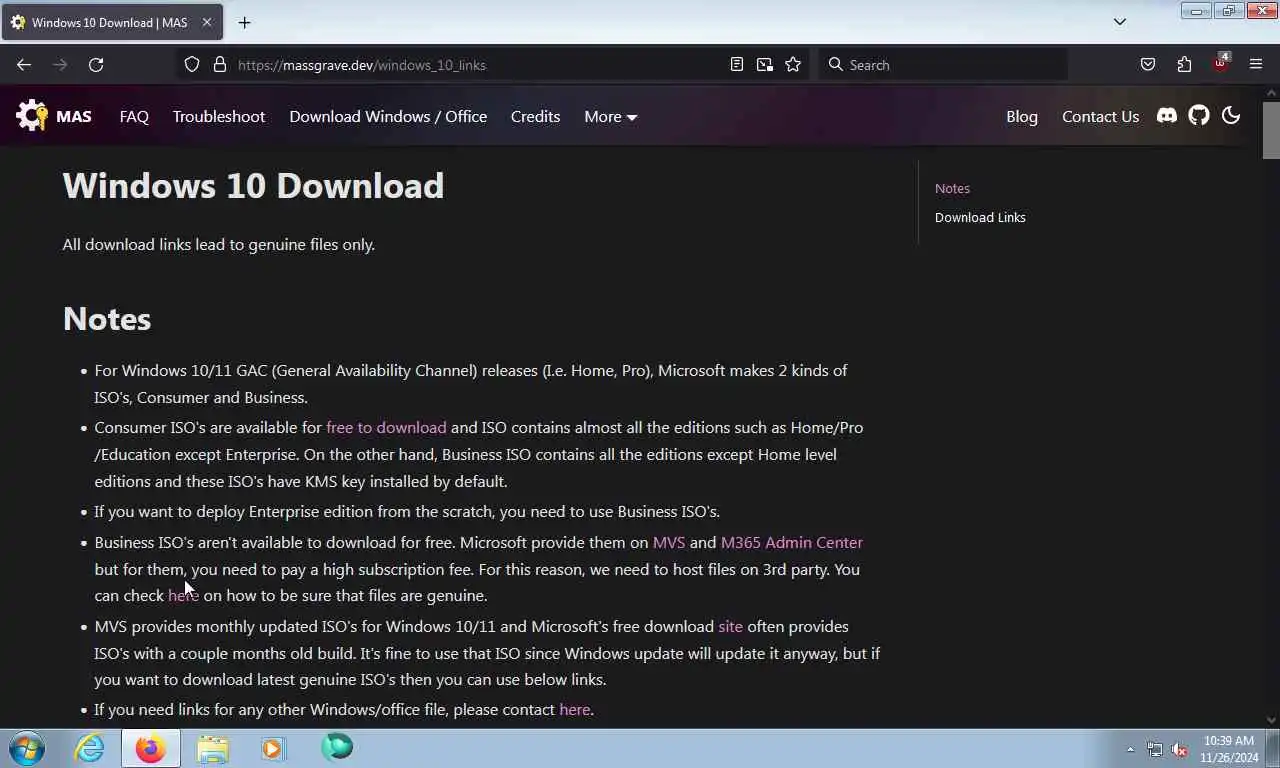Screen dimensions: 1280x768
Task: Open Windows Media Player from taskbar
Action: (x=274, y=748)
